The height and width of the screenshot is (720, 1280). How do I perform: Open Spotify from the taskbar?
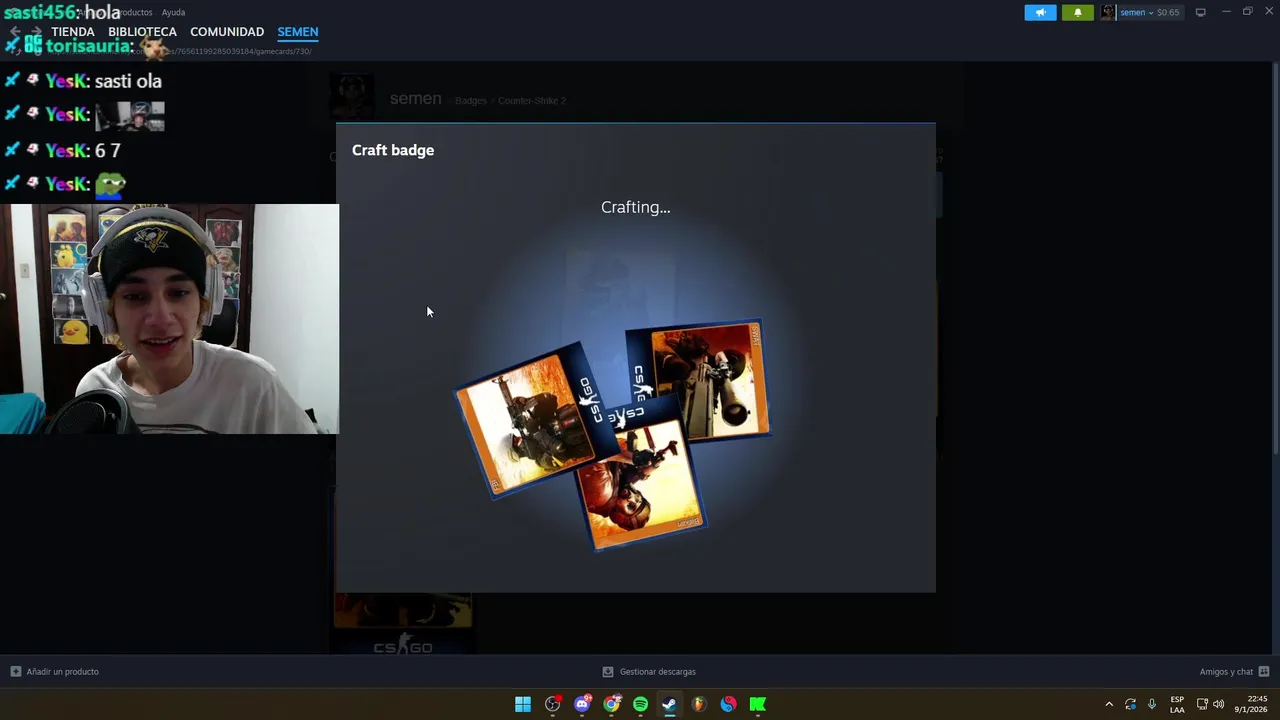640,704
